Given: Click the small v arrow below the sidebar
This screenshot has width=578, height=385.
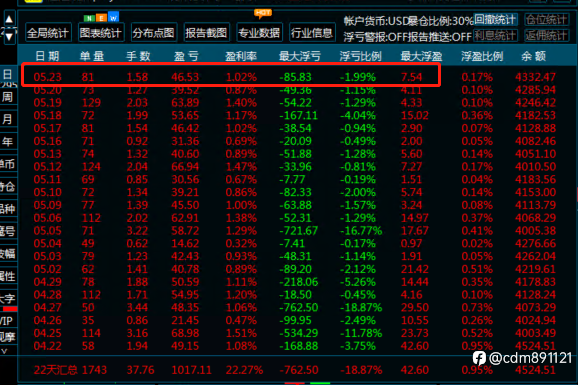Looking at the screenshot, I should point(4,351).
